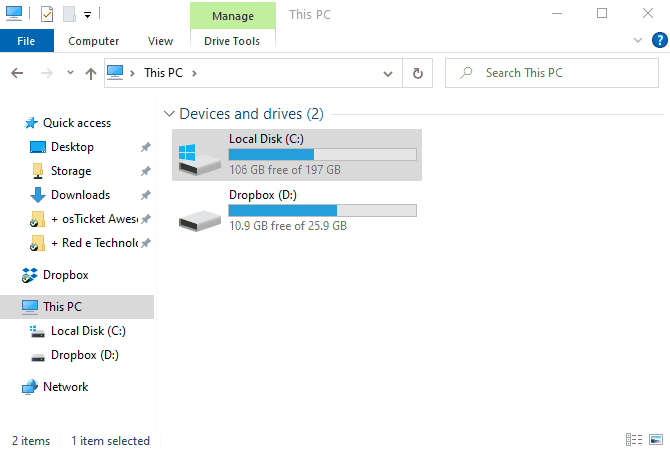
Task: Click the Quick access star icon
Action: click(x=31, y=123)
